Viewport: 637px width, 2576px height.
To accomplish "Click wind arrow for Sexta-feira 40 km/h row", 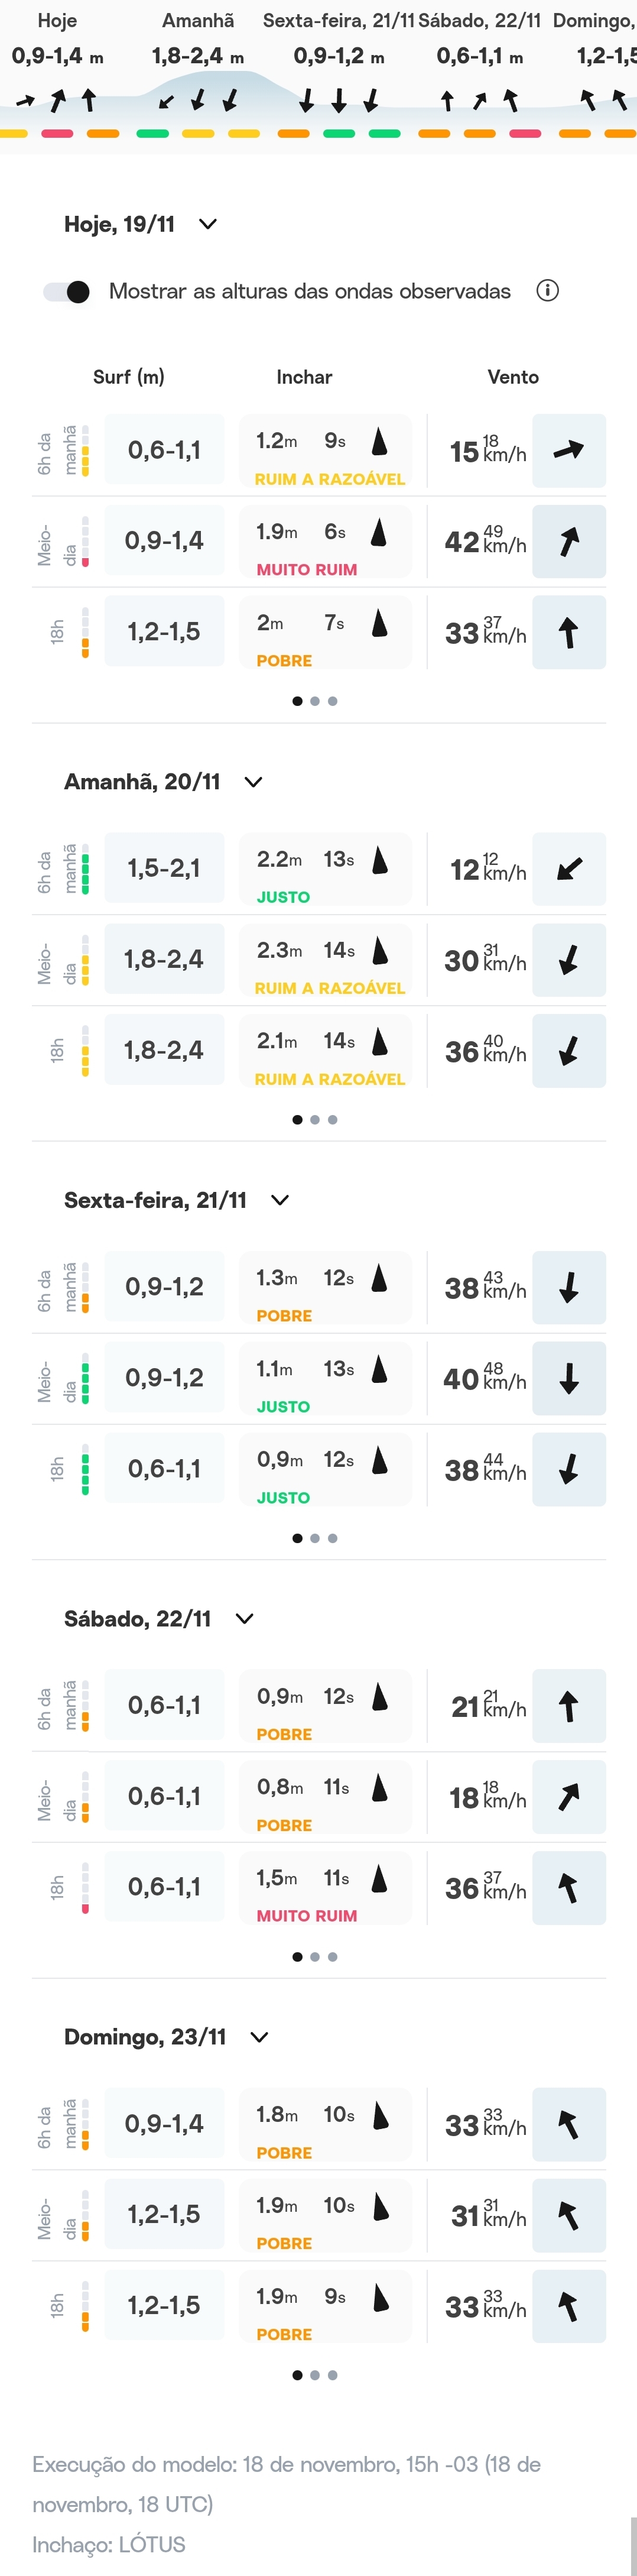I will (568, 1379).
